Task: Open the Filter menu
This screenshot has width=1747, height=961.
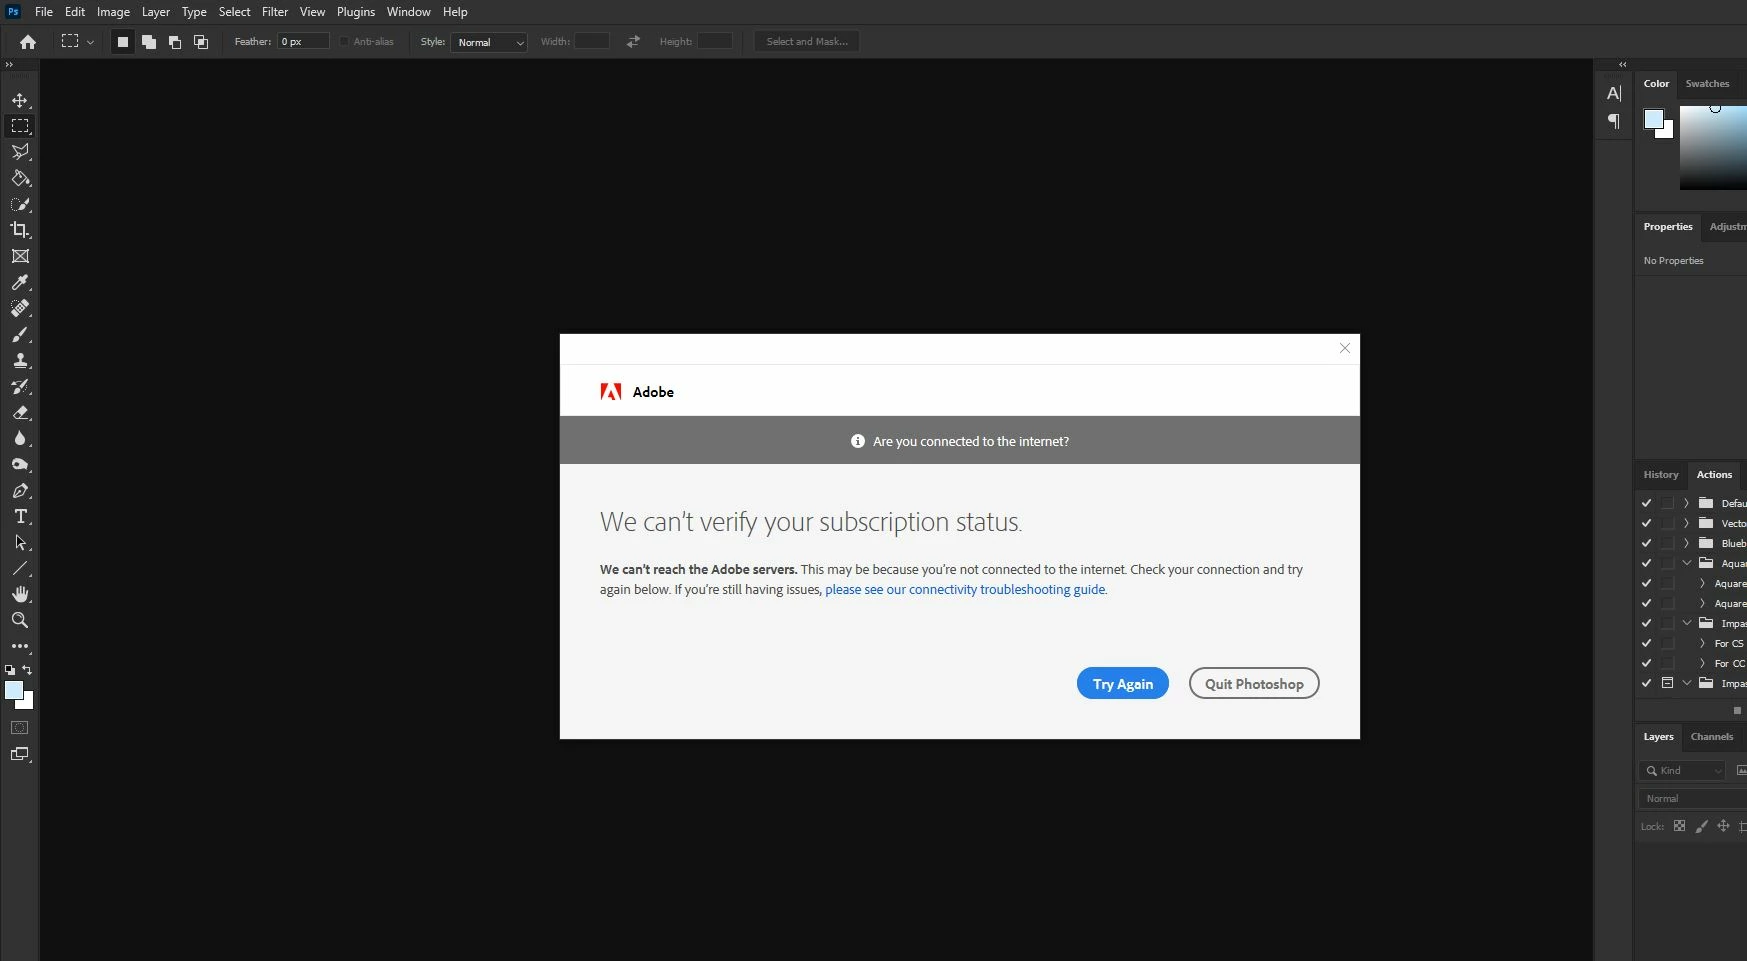Action: 275,12
